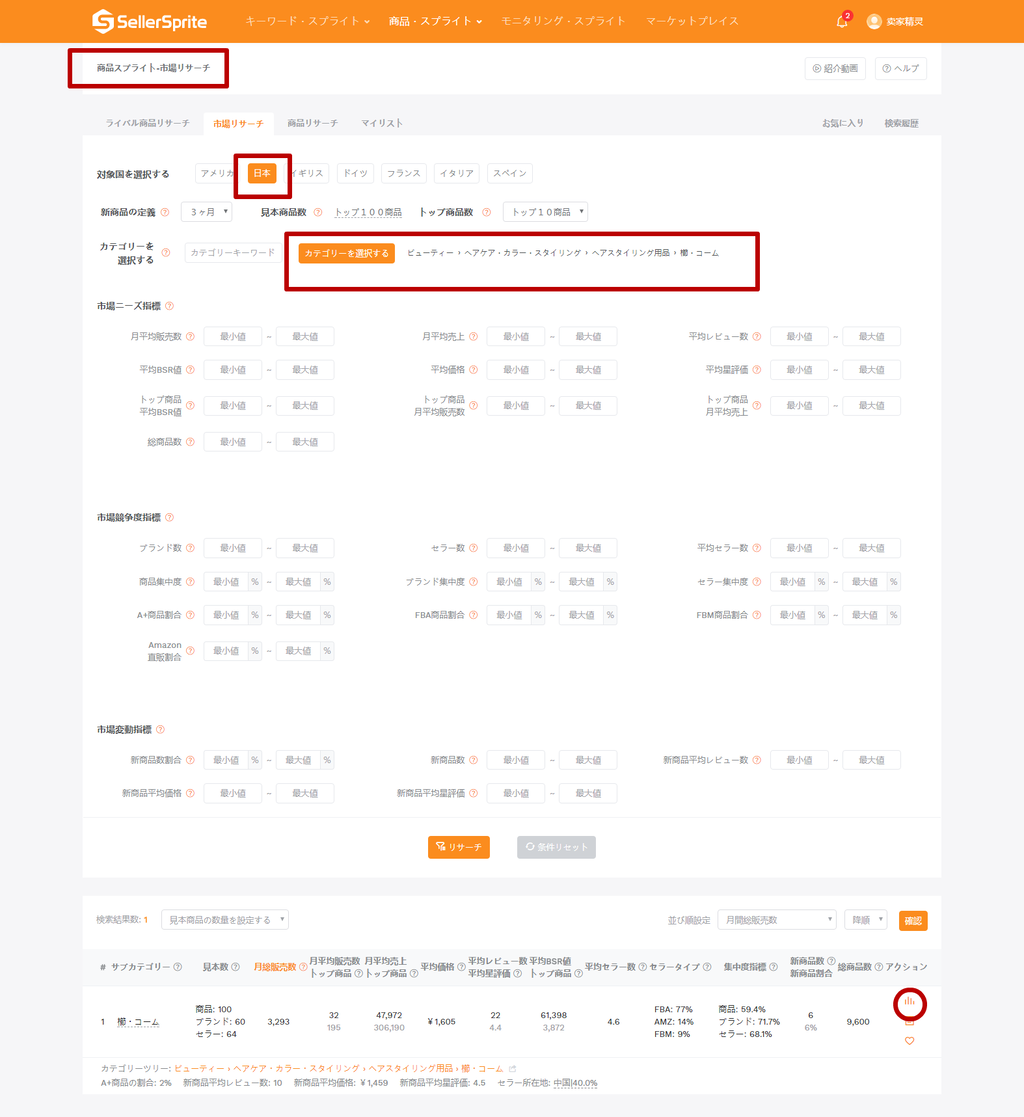Sort by 月総販売数 column header
The image size is (1024, 1117).
tap(275, 967)
